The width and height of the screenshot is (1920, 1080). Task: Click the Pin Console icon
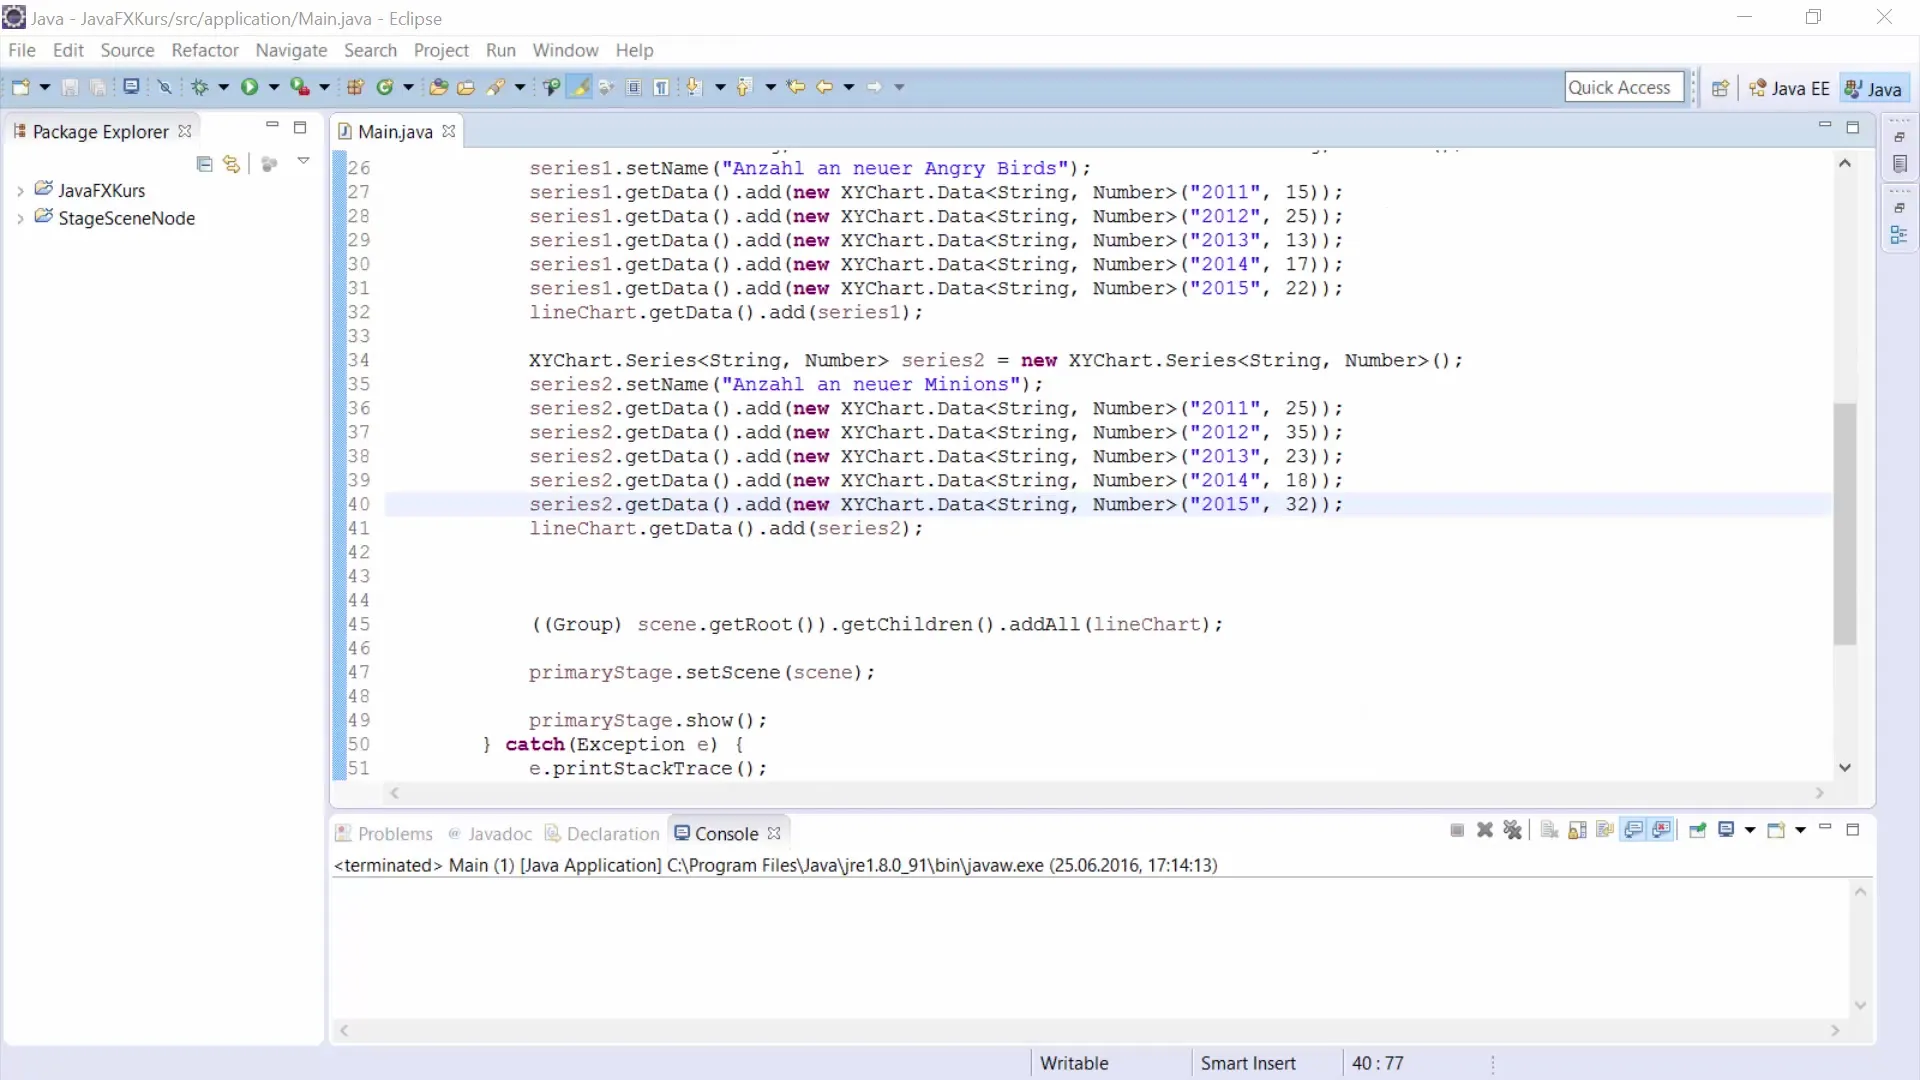(x=1698, y=830)
